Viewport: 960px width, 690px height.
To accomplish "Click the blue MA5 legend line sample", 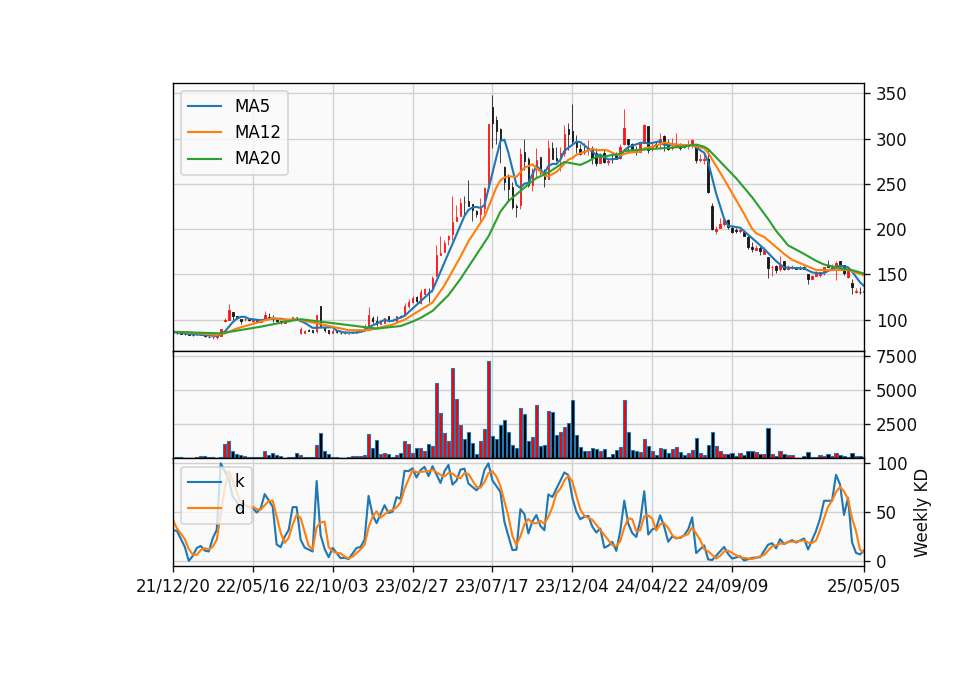I will pos(204,106).
